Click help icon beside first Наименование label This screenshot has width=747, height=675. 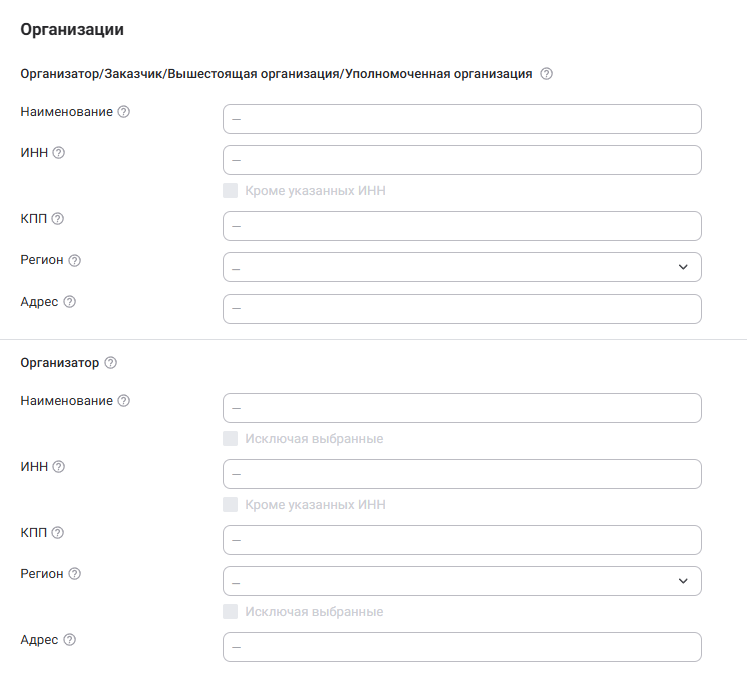pyautogui.click(x=124, y=112)
